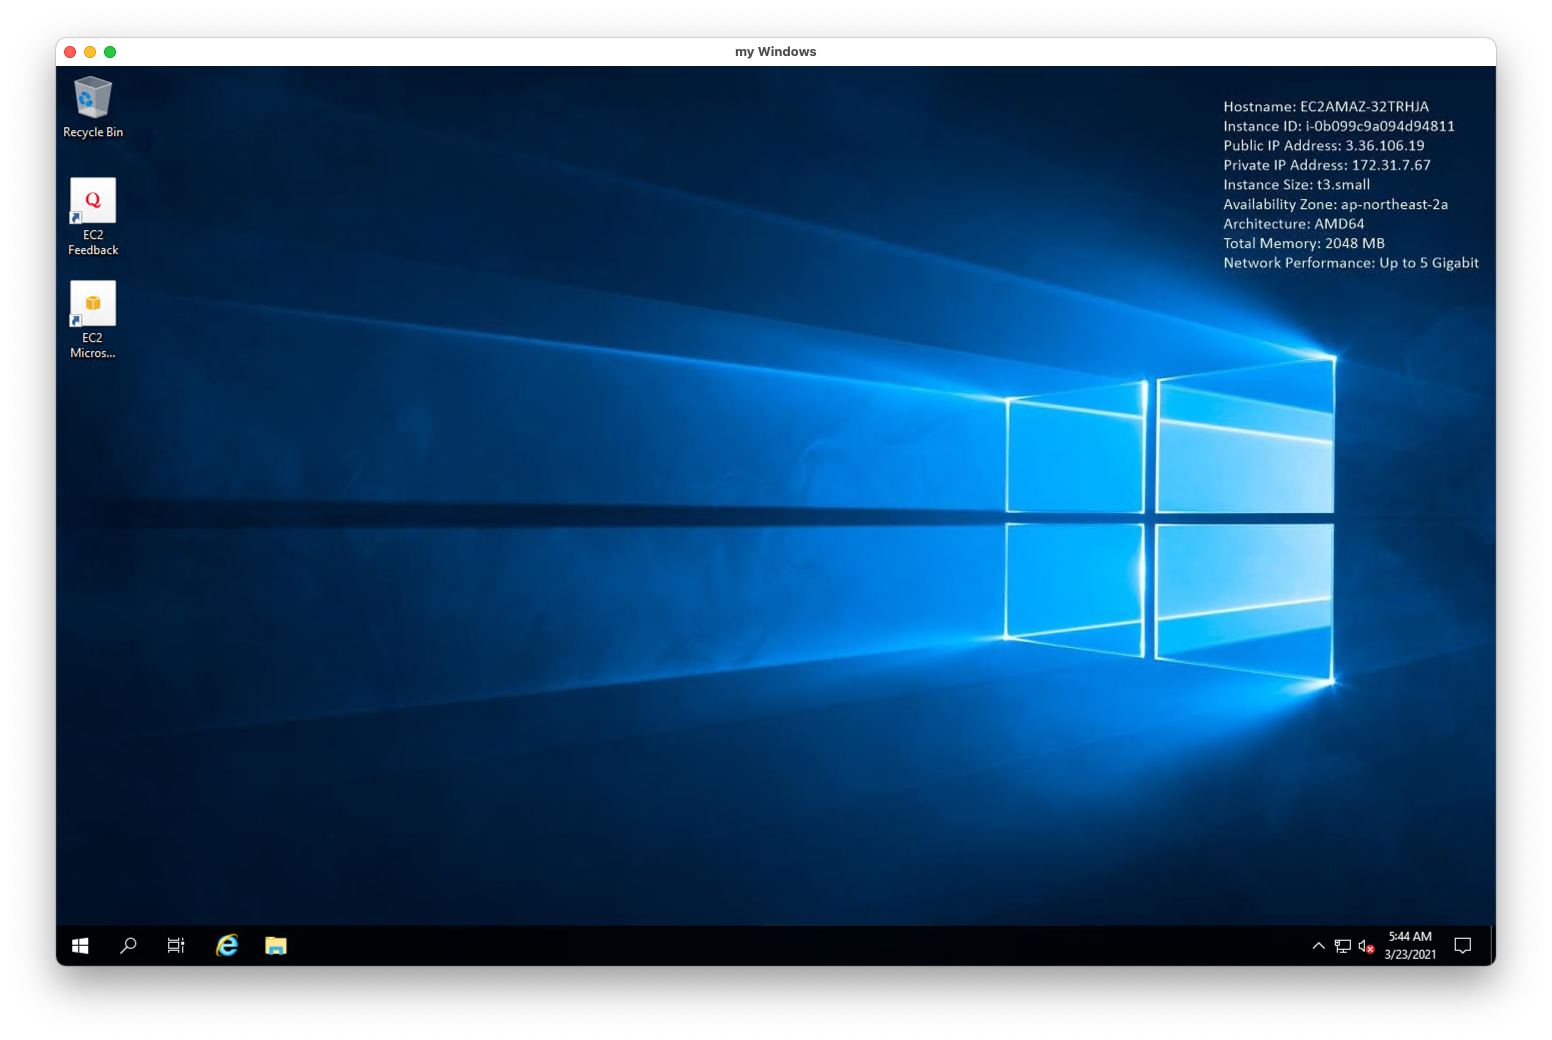The height and width of the screenshot is (1040, 1552).
Task: Open File Explorer from taskbar
Action: pyautogui.click(x=276, y=946)
